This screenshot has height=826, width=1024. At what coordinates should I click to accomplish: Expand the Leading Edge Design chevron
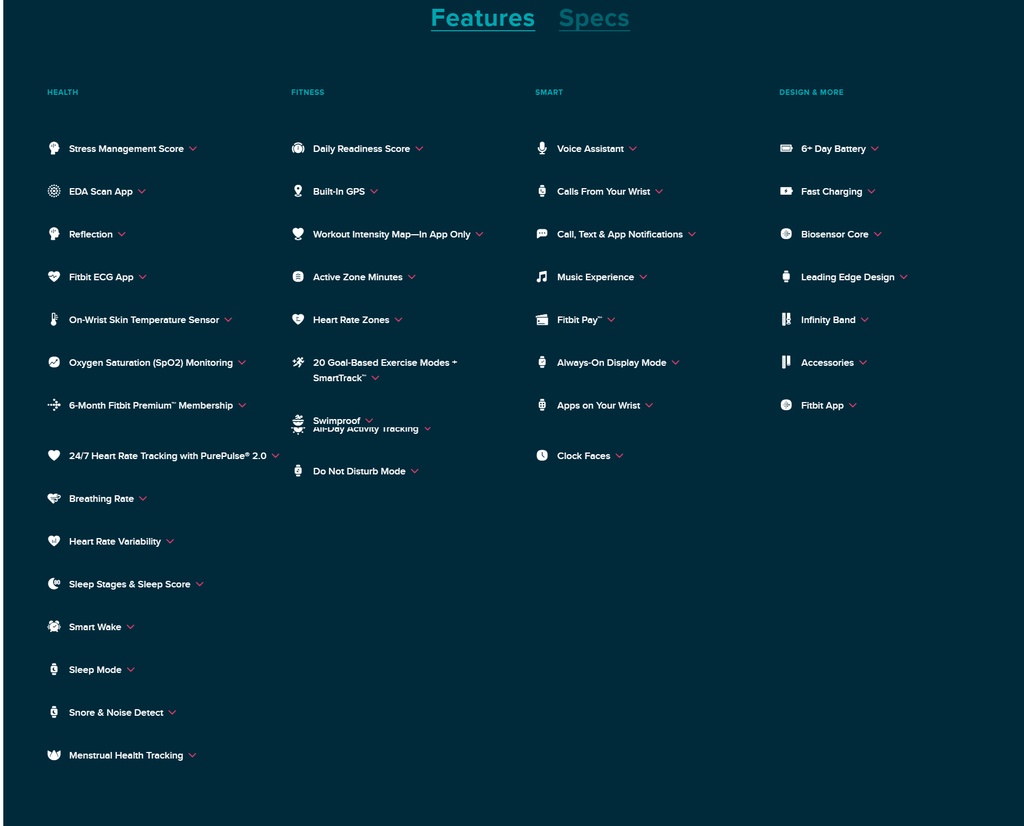pos(904,278)
